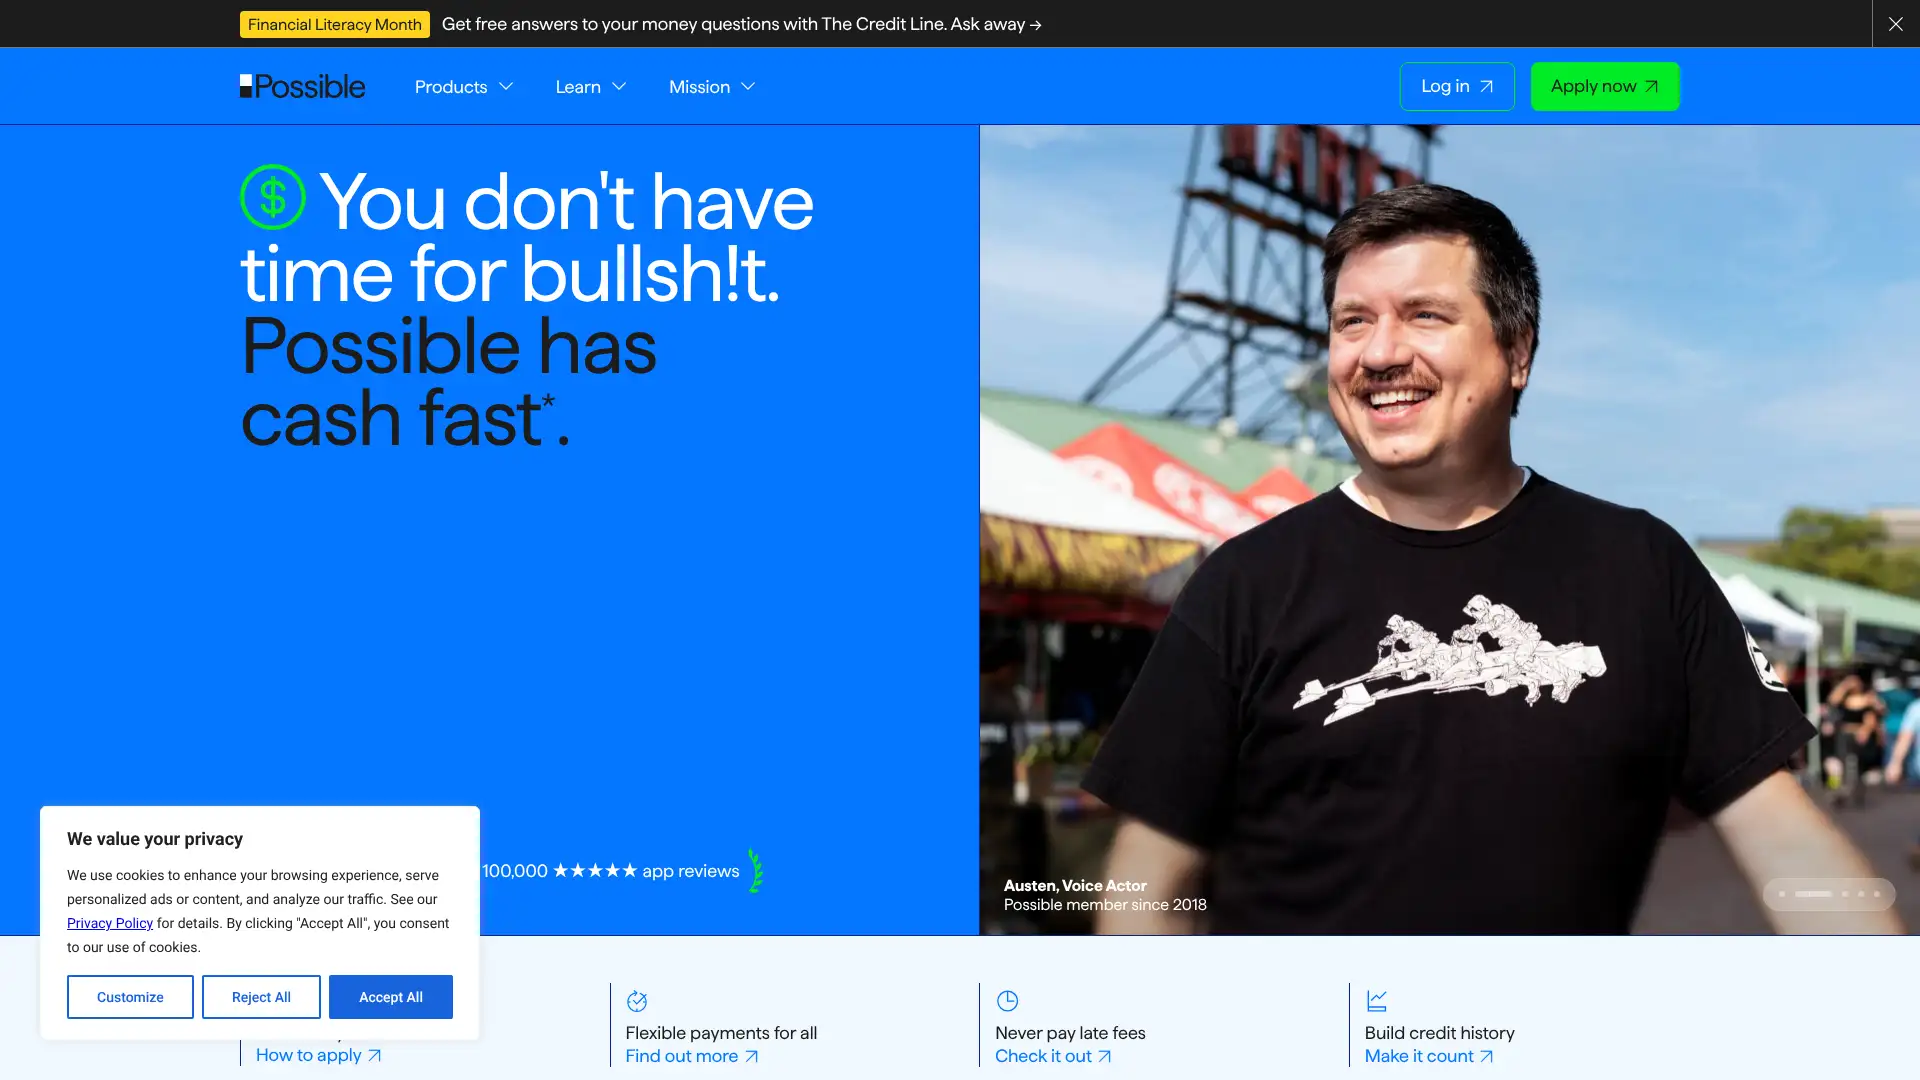
Task: Select the third carousel slide indicator
Action: click(x=1845, y=894)
